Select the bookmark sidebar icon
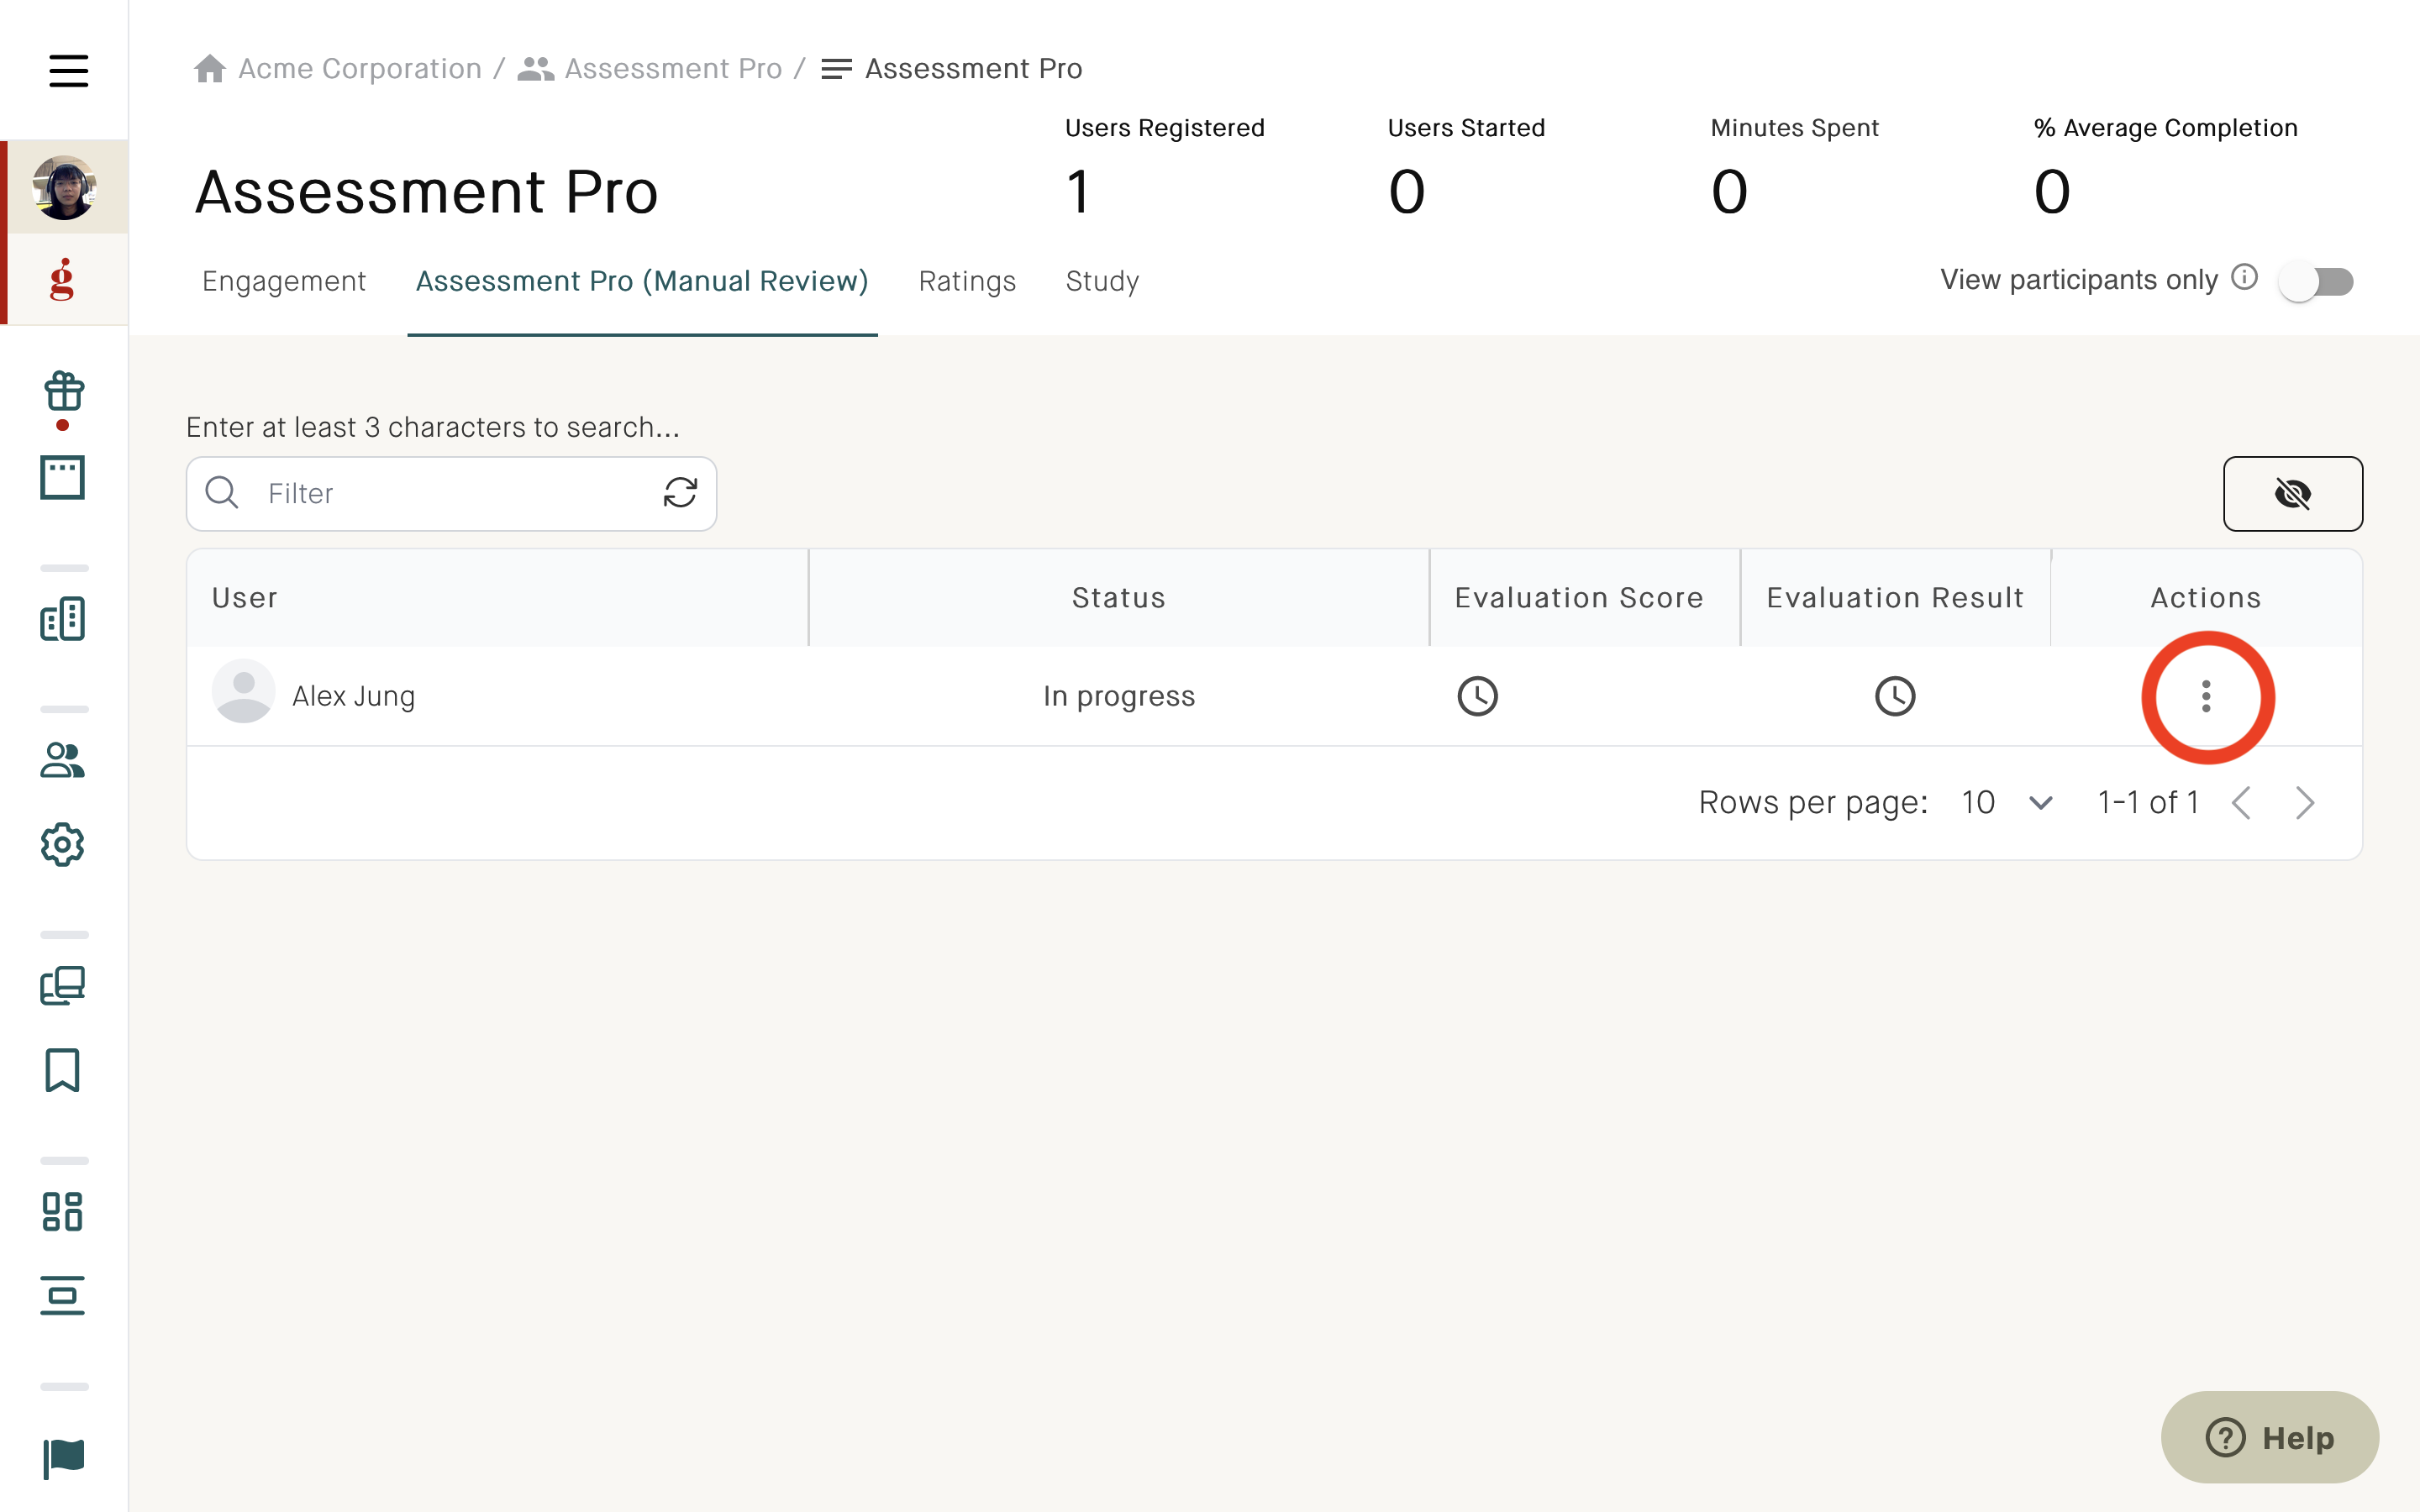 pyautogui.click(x=63, y=1070)
